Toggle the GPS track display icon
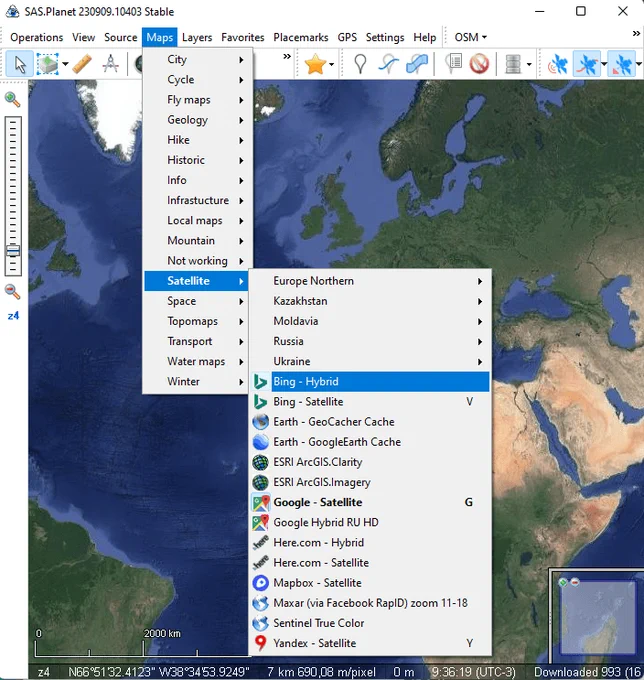This screenshot has width=644, height=680. pos(586,64)
